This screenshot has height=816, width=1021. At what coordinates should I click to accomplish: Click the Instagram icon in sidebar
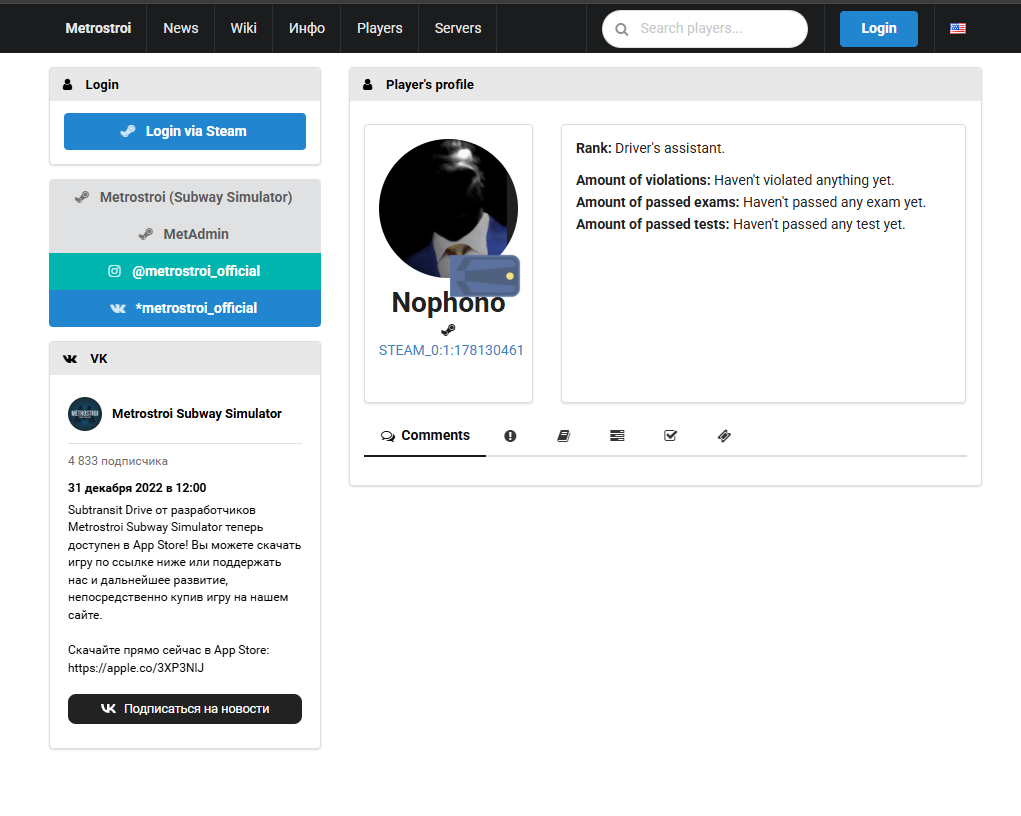(114, 271)
